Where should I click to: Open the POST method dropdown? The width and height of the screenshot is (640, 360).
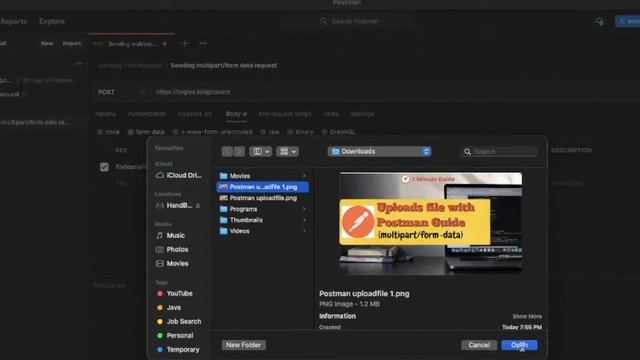tap(121, 92)
